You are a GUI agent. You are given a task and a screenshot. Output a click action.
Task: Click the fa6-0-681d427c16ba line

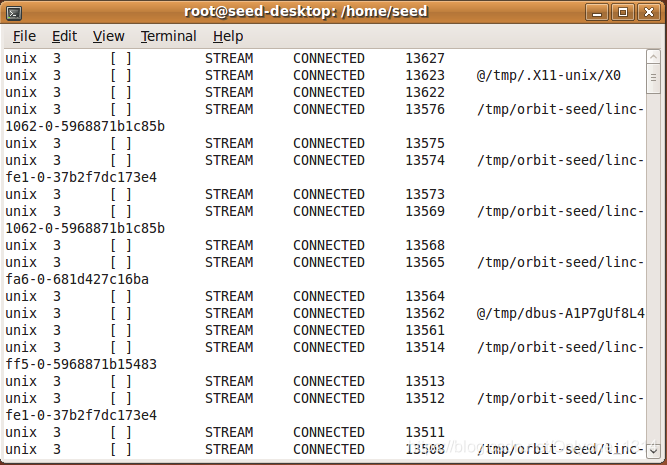pos(77,280)
